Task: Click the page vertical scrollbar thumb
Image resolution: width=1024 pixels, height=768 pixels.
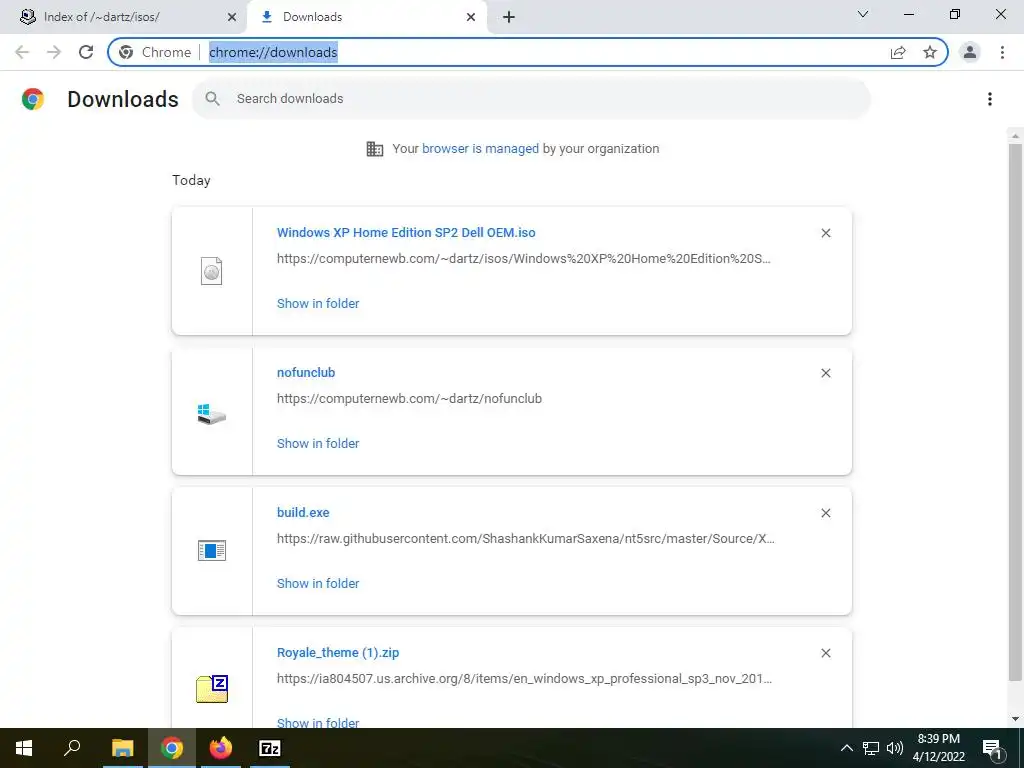Action: [1015, 411]
